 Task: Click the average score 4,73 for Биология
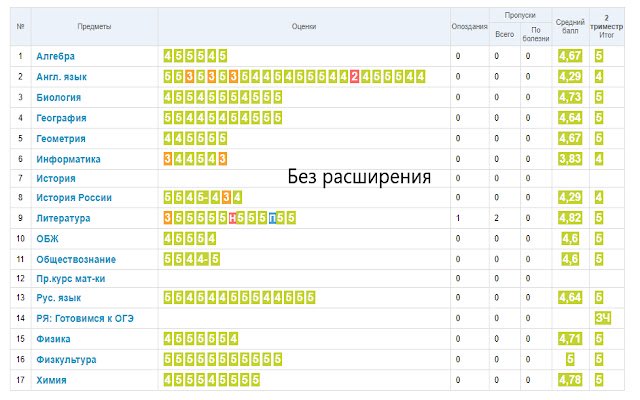(570, 97)
